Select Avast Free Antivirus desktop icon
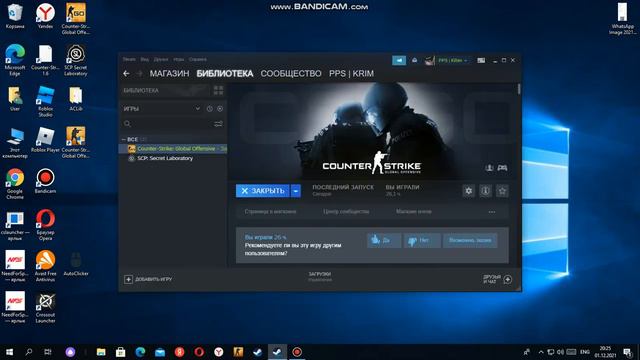The height and width of the screenshot is (360, 640). [45, 266]
